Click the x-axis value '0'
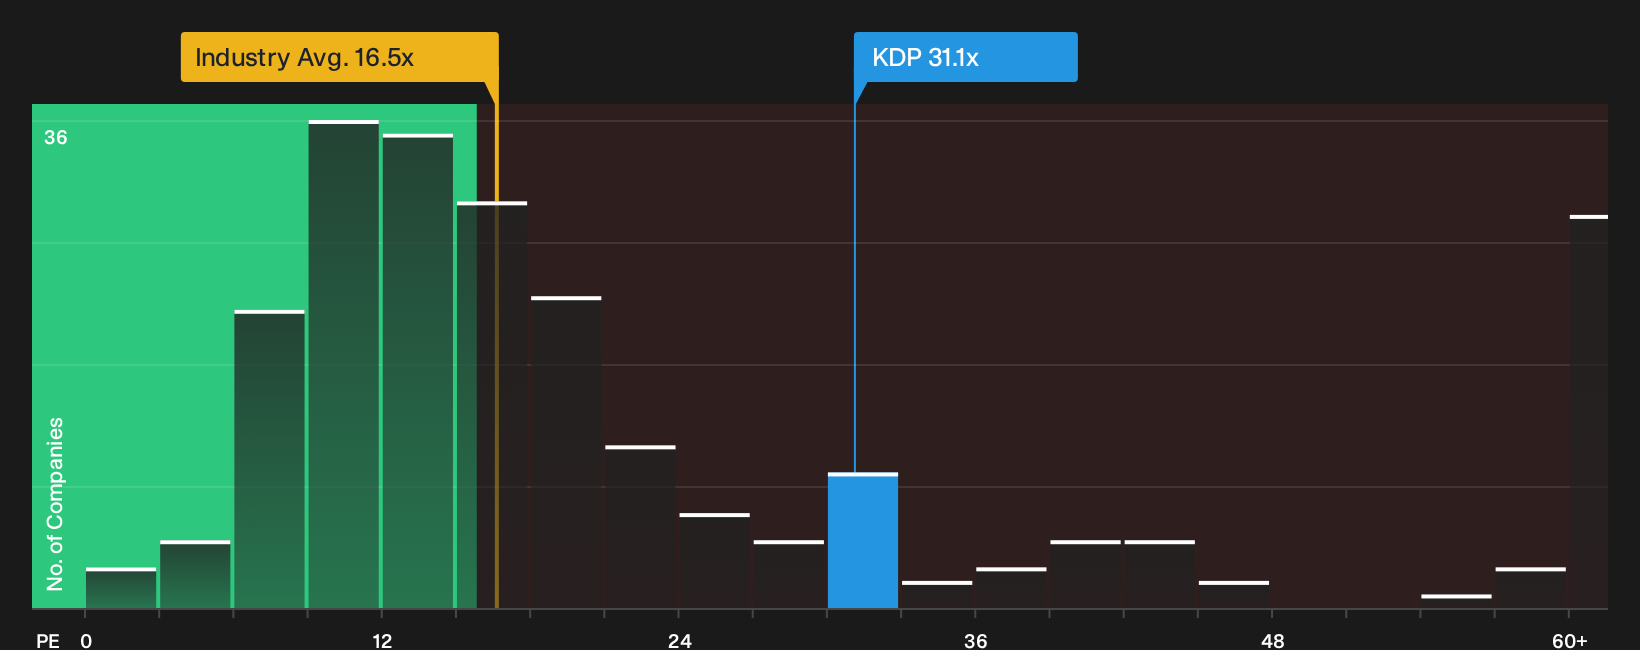The width and height of the screenshot is (1640, 650). click(86, 640)
